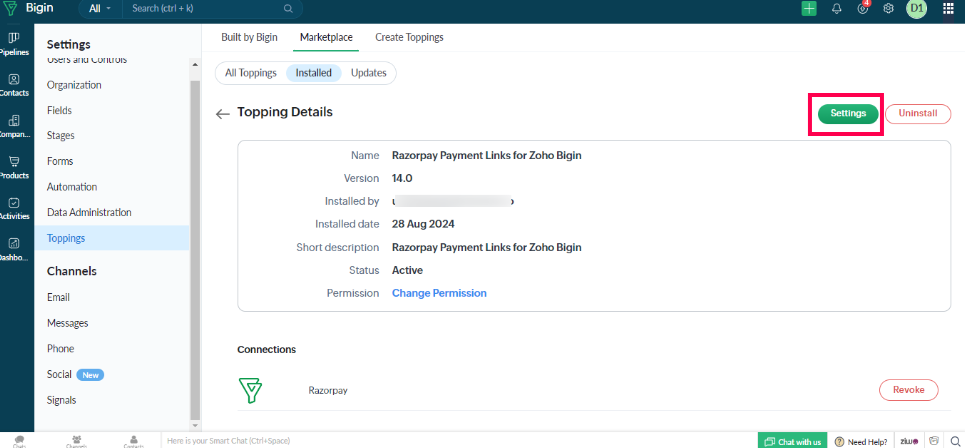Click the Ziwo icon in bottom bar
Screen dimensions: 965x448
(x=909, y=441)
